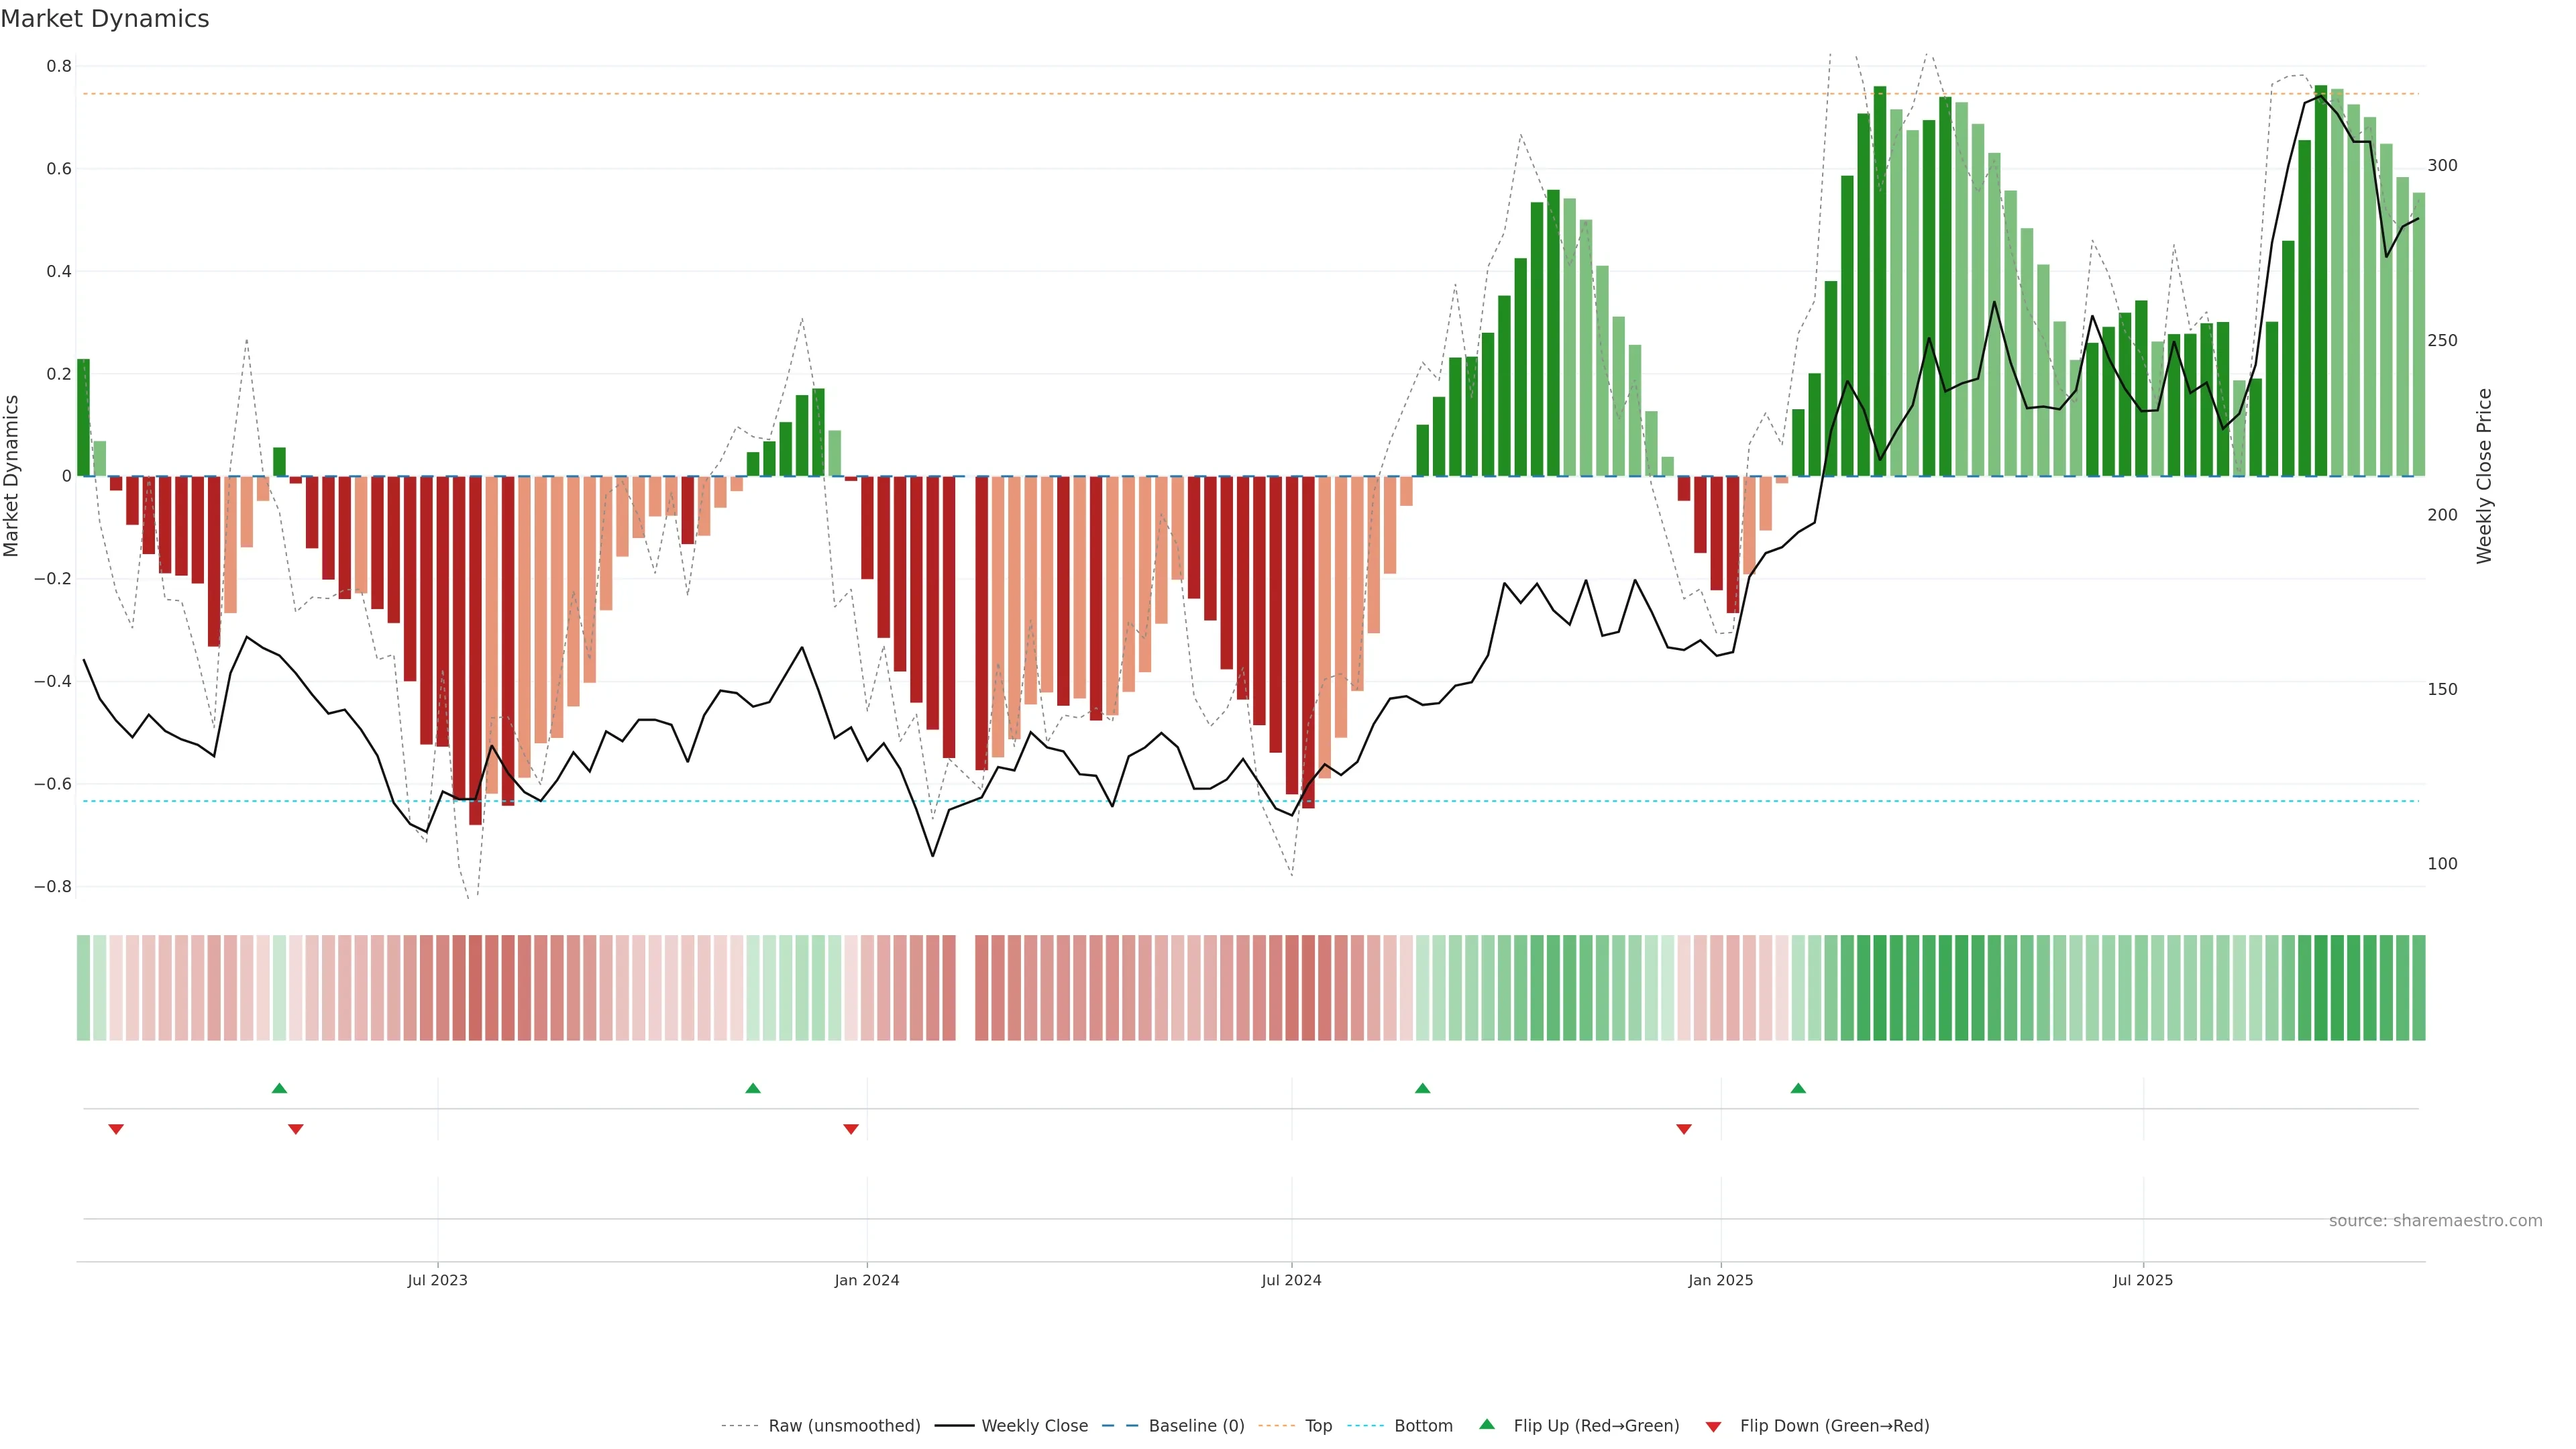Click the green flip-up marker after Jul 2024
Screen dimensions: 2576x1449
1422,1088
